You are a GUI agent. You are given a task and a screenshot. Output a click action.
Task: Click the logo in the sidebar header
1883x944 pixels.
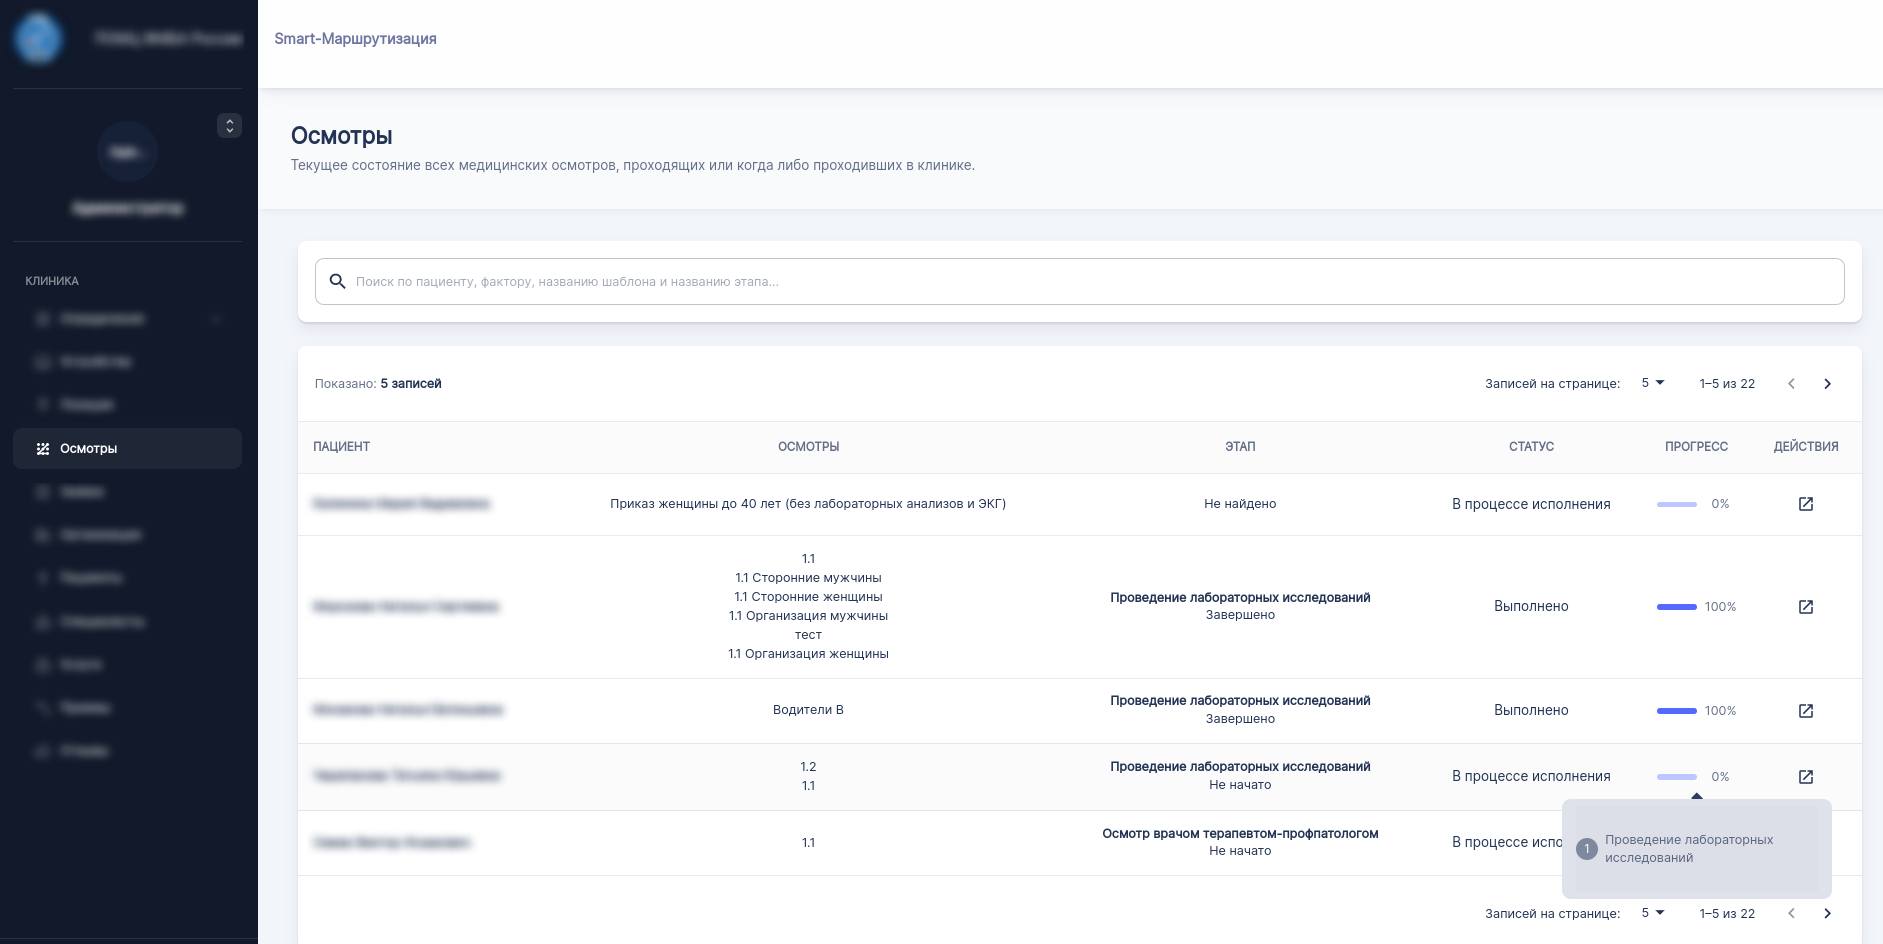38,39
